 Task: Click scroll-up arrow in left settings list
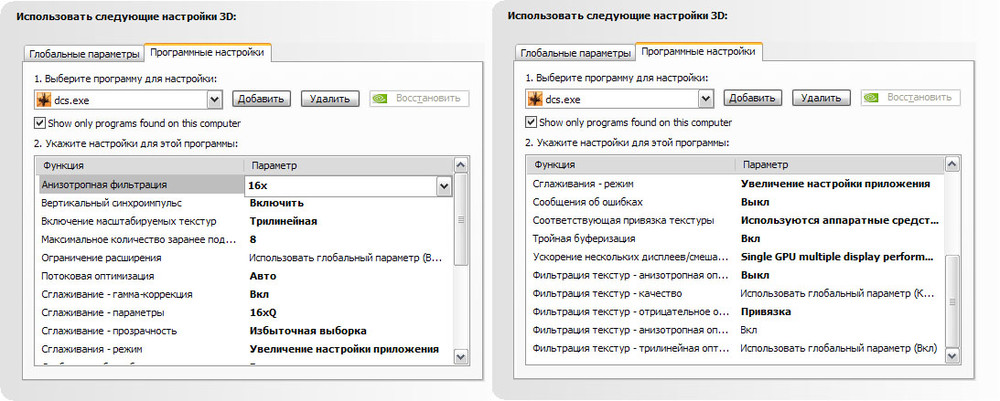(x=461, y=165)
